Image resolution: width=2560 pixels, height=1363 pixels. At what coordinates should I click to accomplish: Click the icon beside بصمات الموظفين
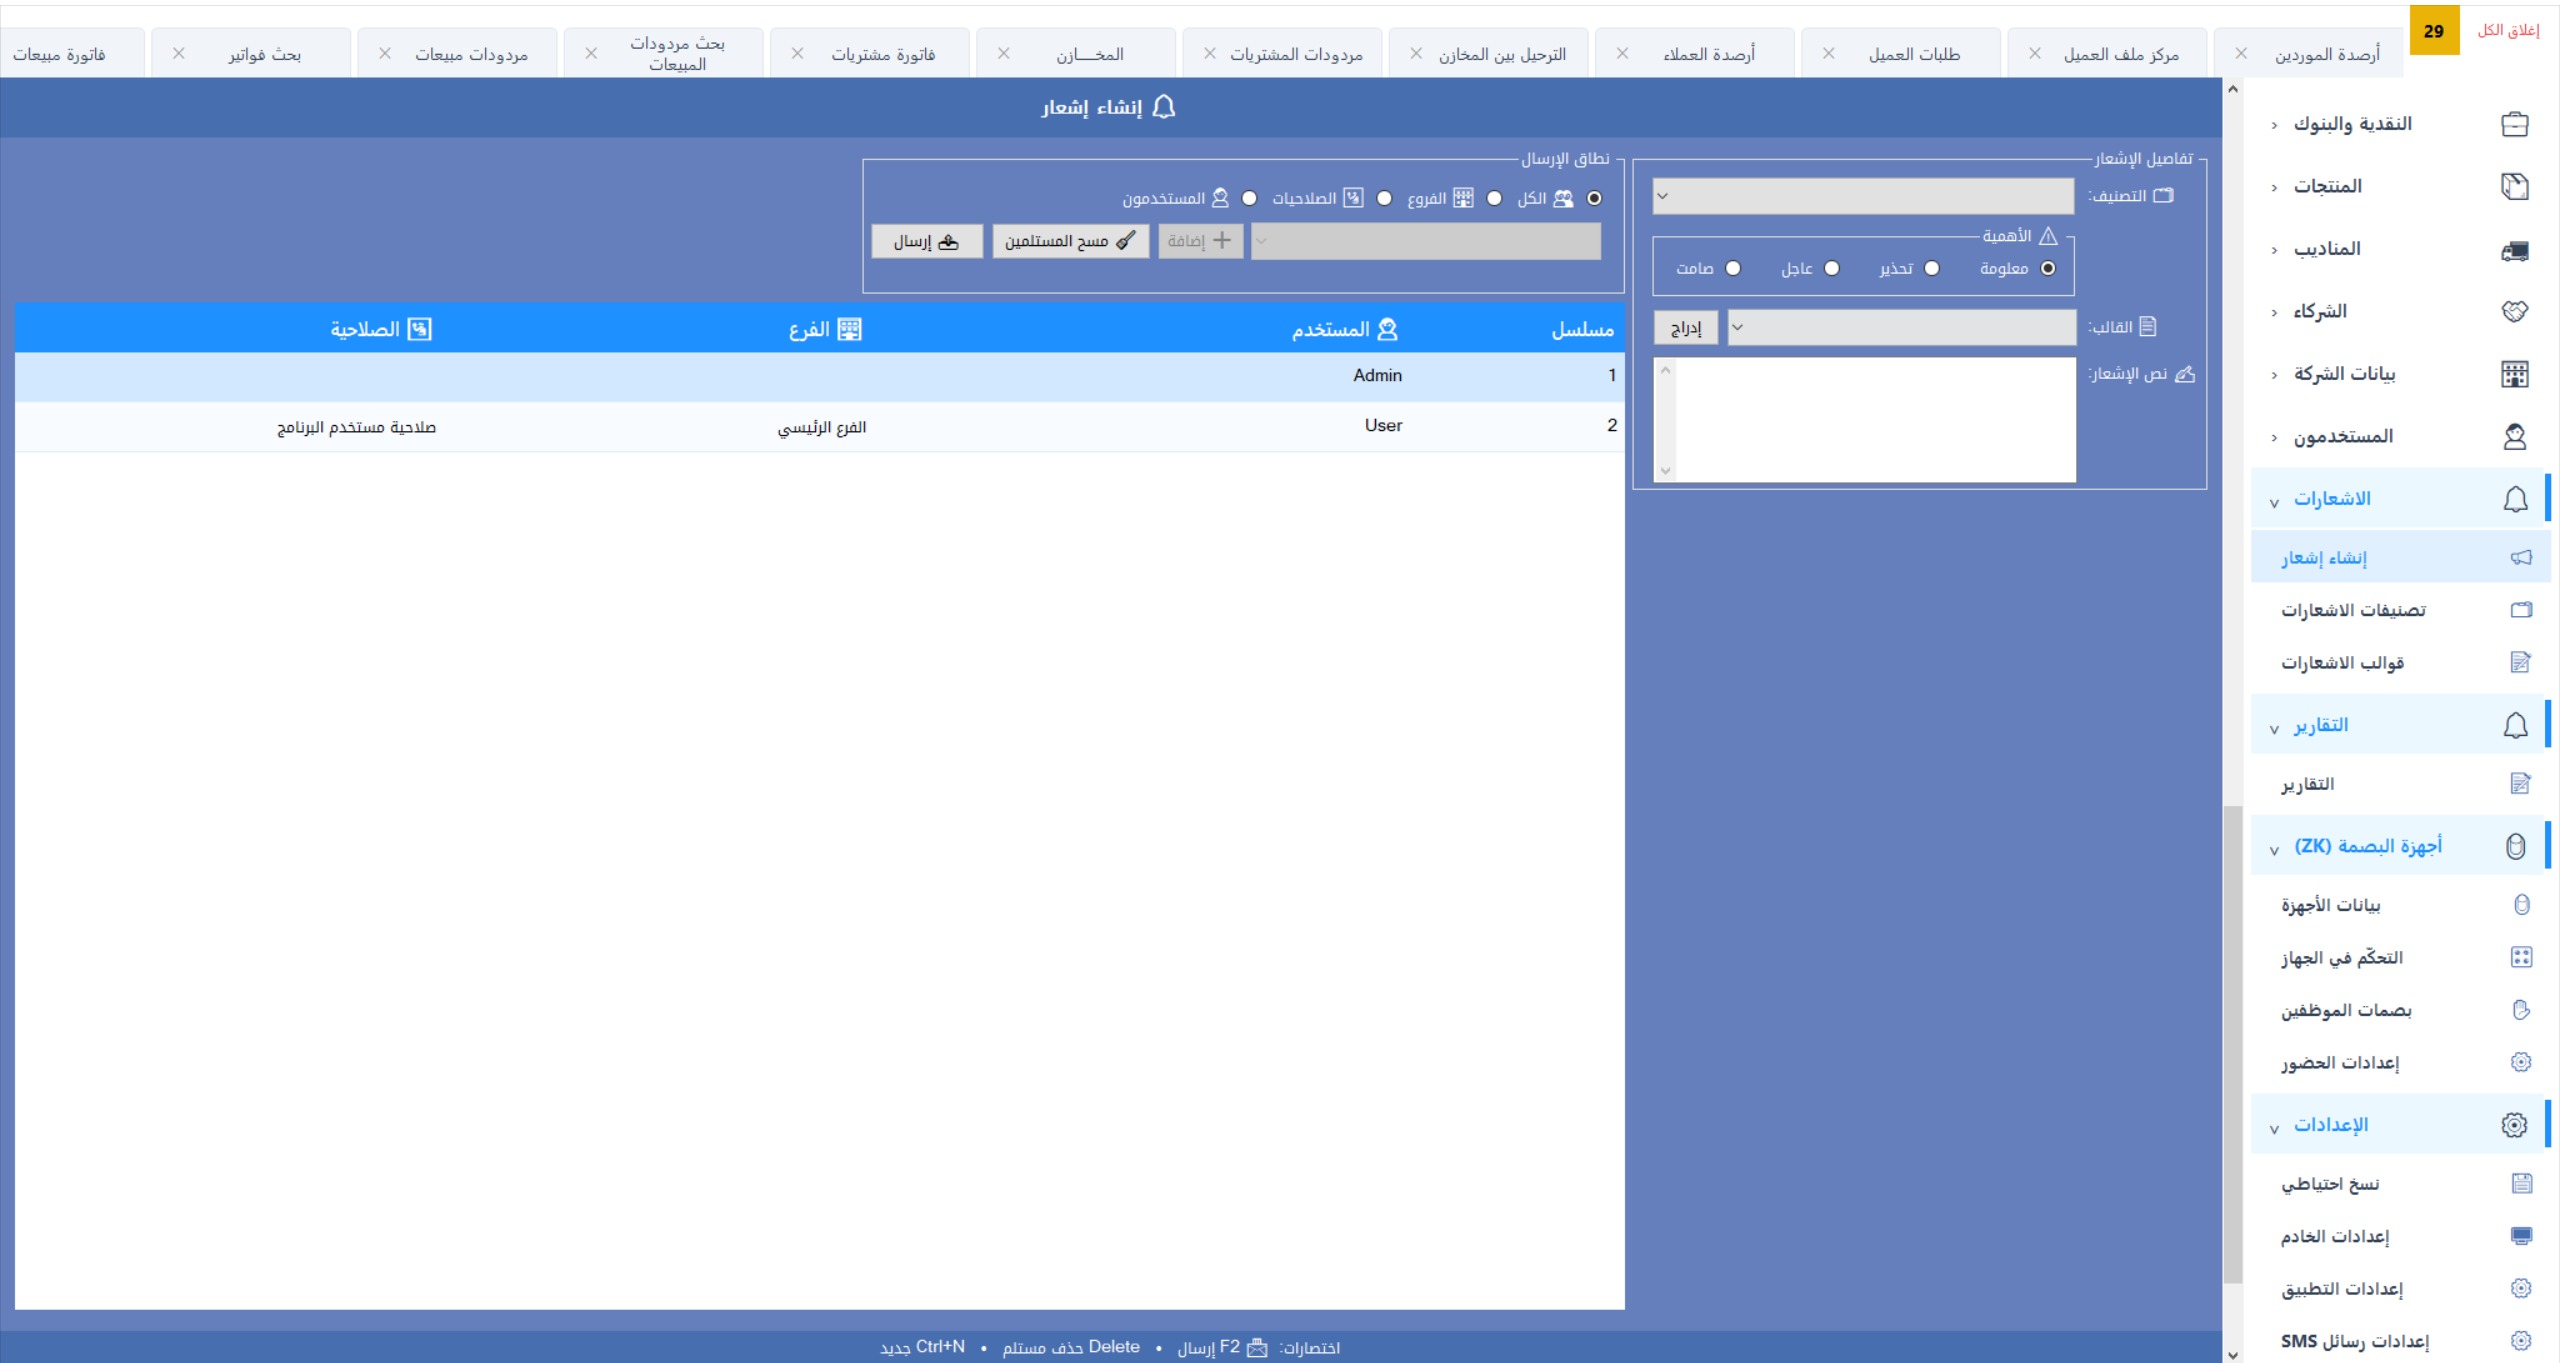coord(2521,1010)
